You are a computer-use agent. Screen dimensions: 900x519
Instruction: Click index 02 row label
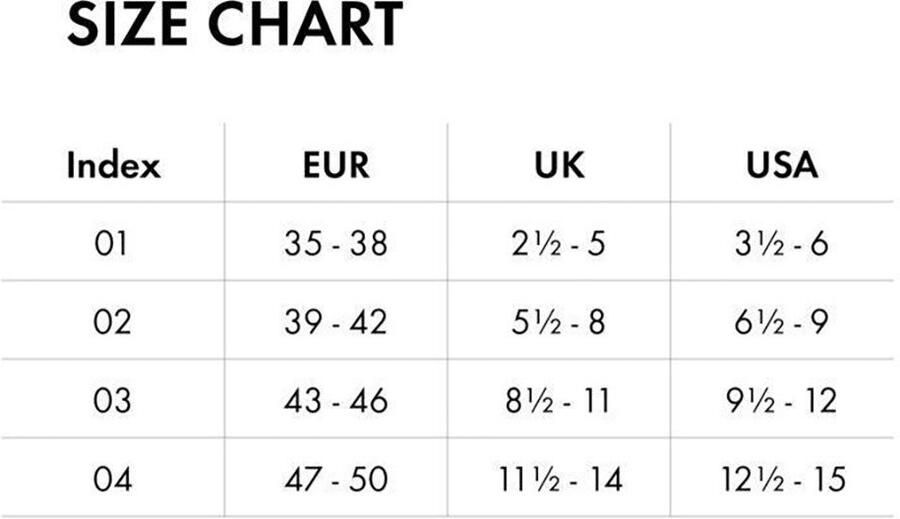pyautogui.click(x=113, y=322)
